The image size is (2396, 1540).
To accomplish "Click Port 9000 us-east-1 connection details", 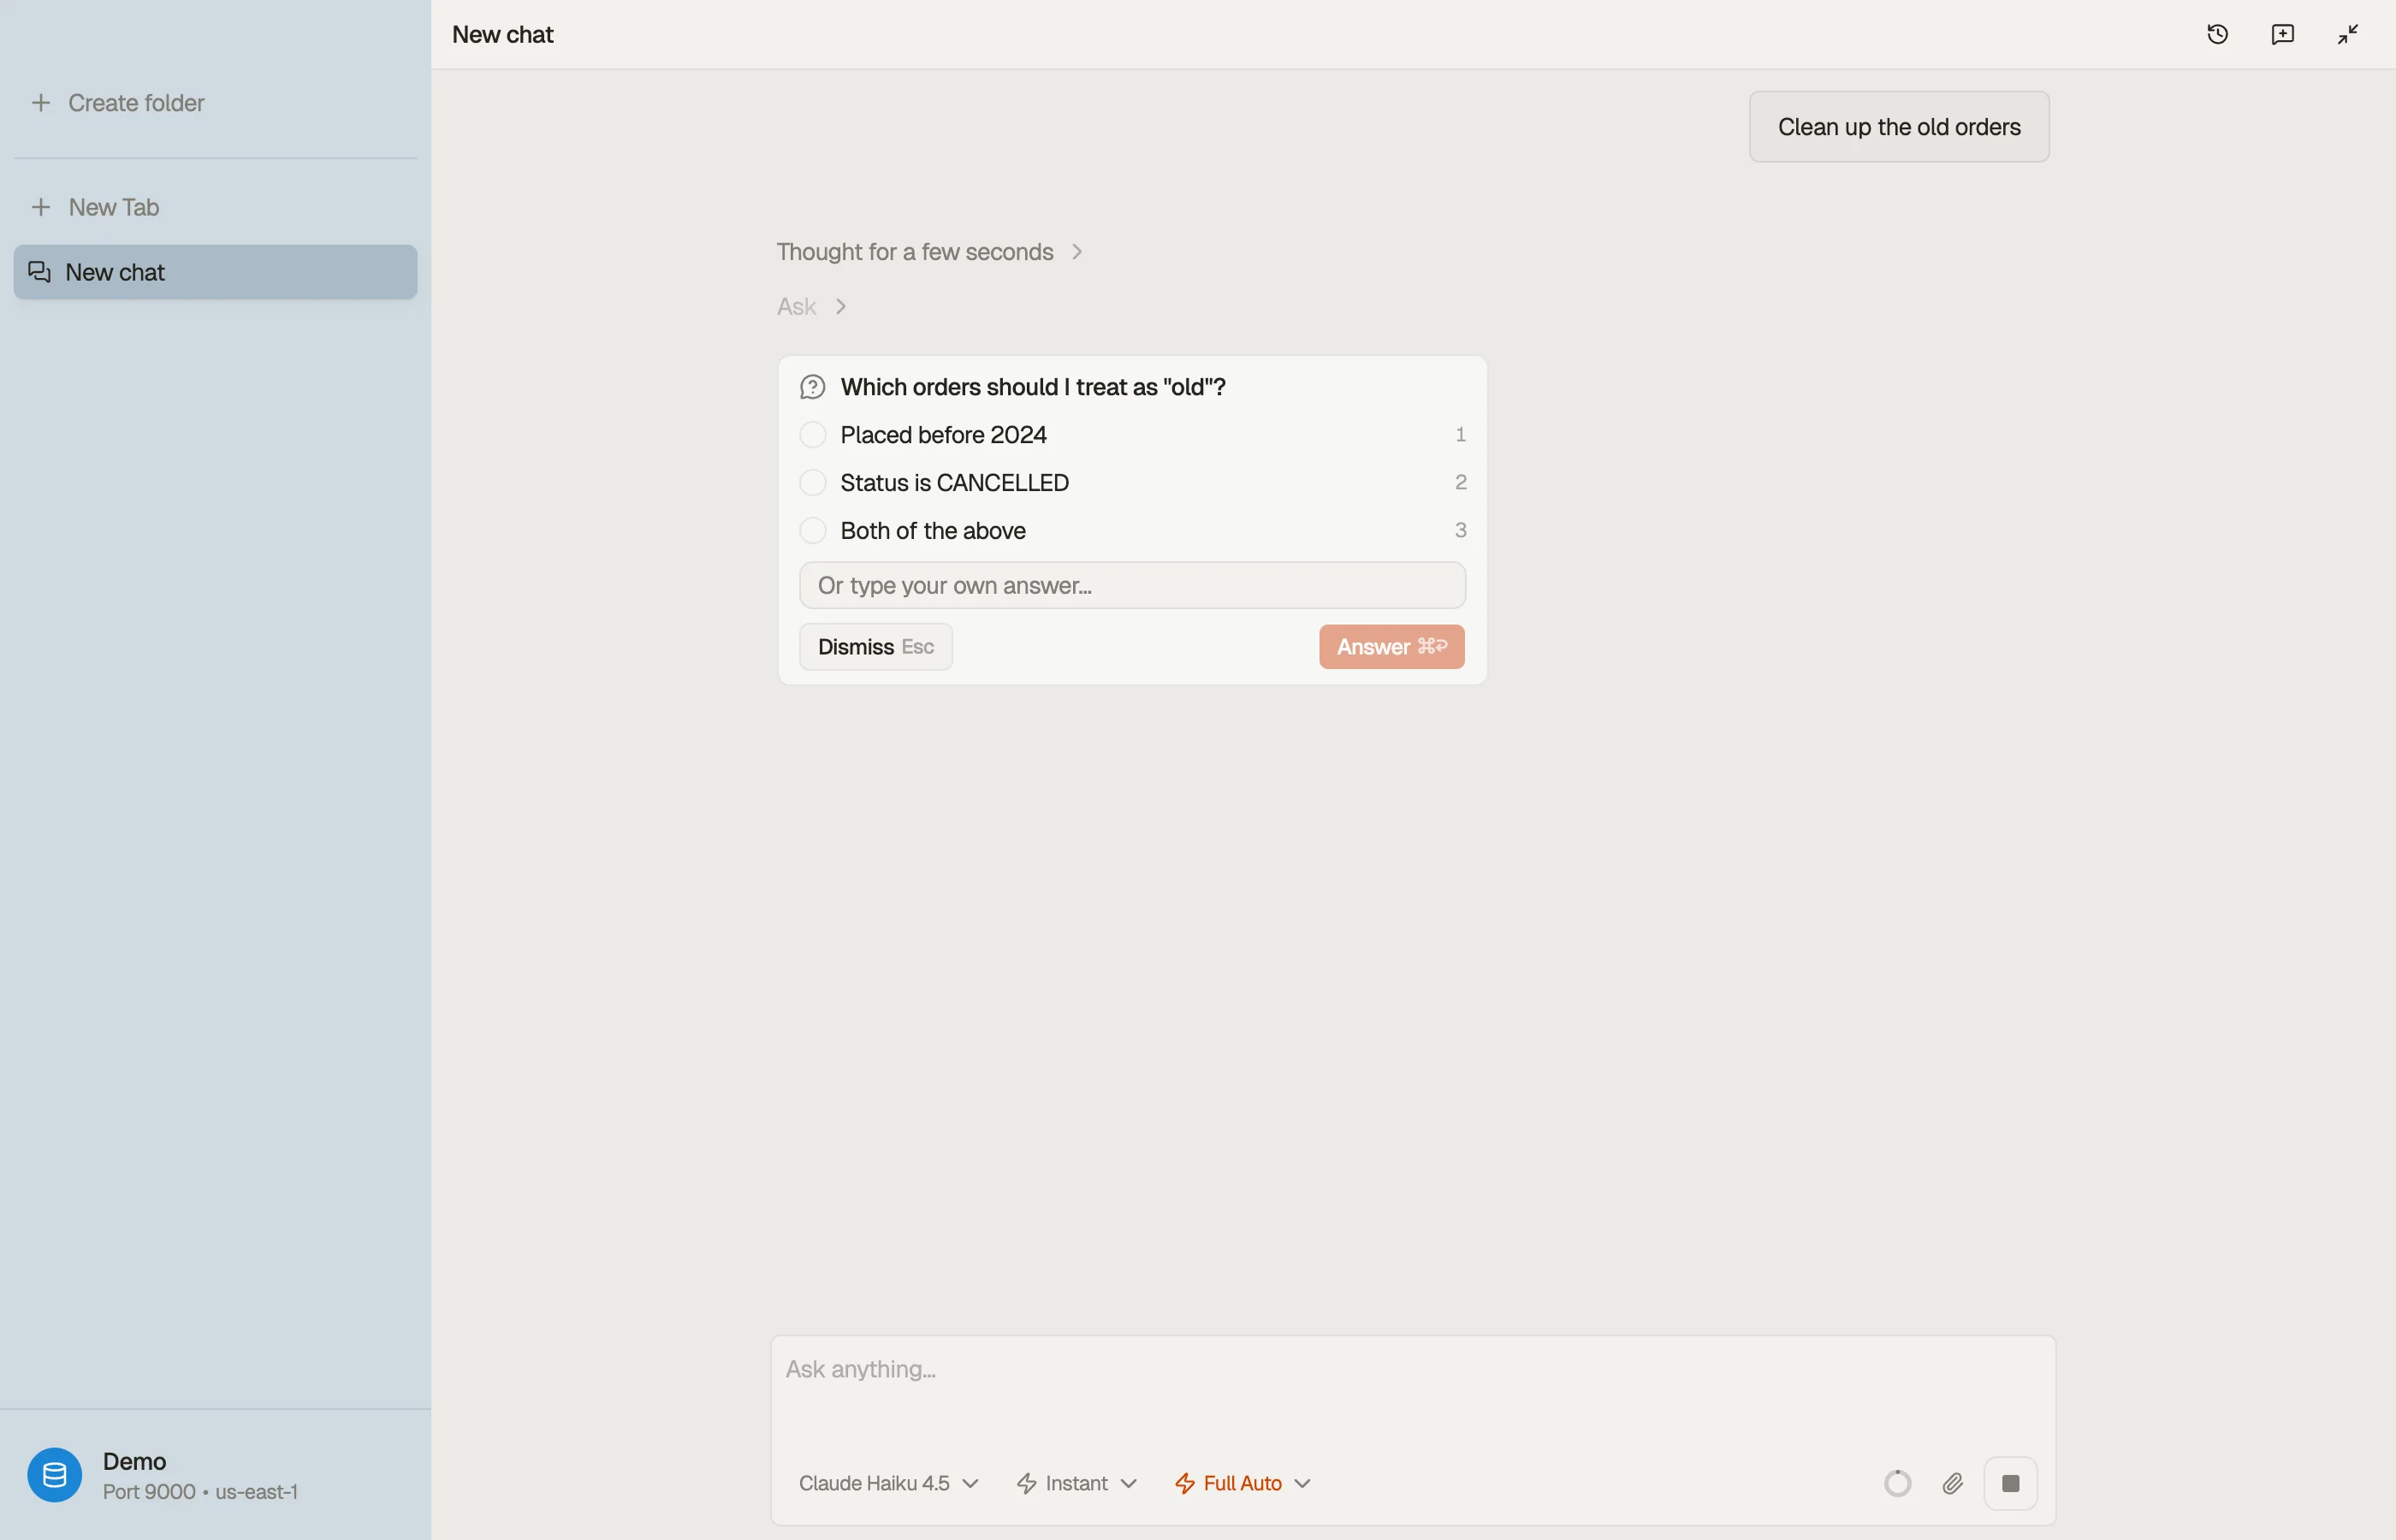I will 200,1491.
